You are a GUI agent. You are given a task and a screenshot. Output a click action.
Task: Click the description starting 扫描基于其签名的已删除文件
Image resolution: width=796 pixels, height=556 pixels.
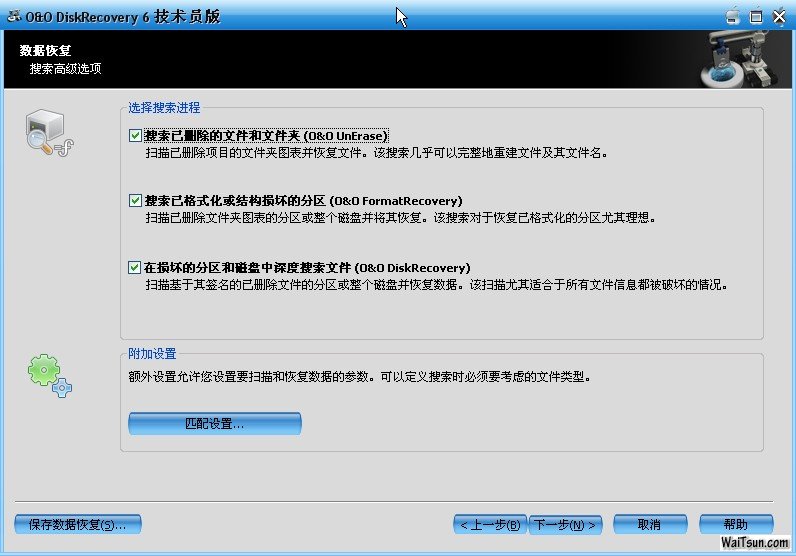pos(437,285)
